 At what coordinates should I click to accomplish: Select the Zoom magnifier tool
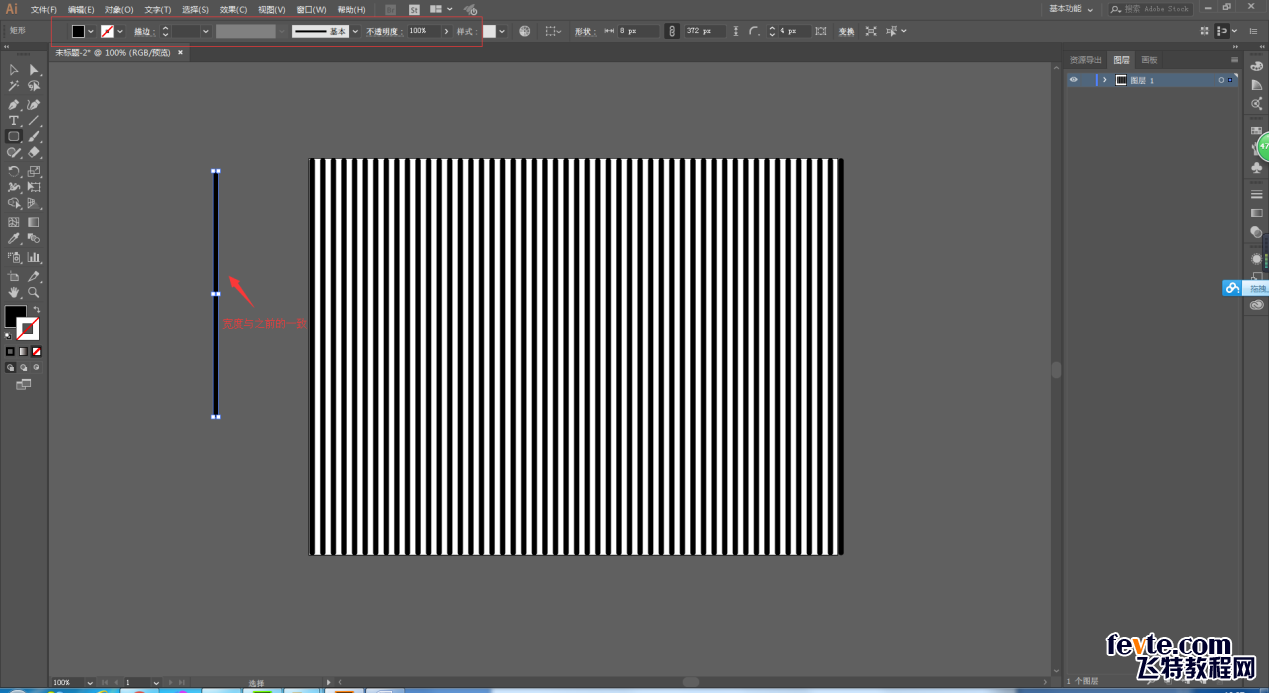point(34,292)
